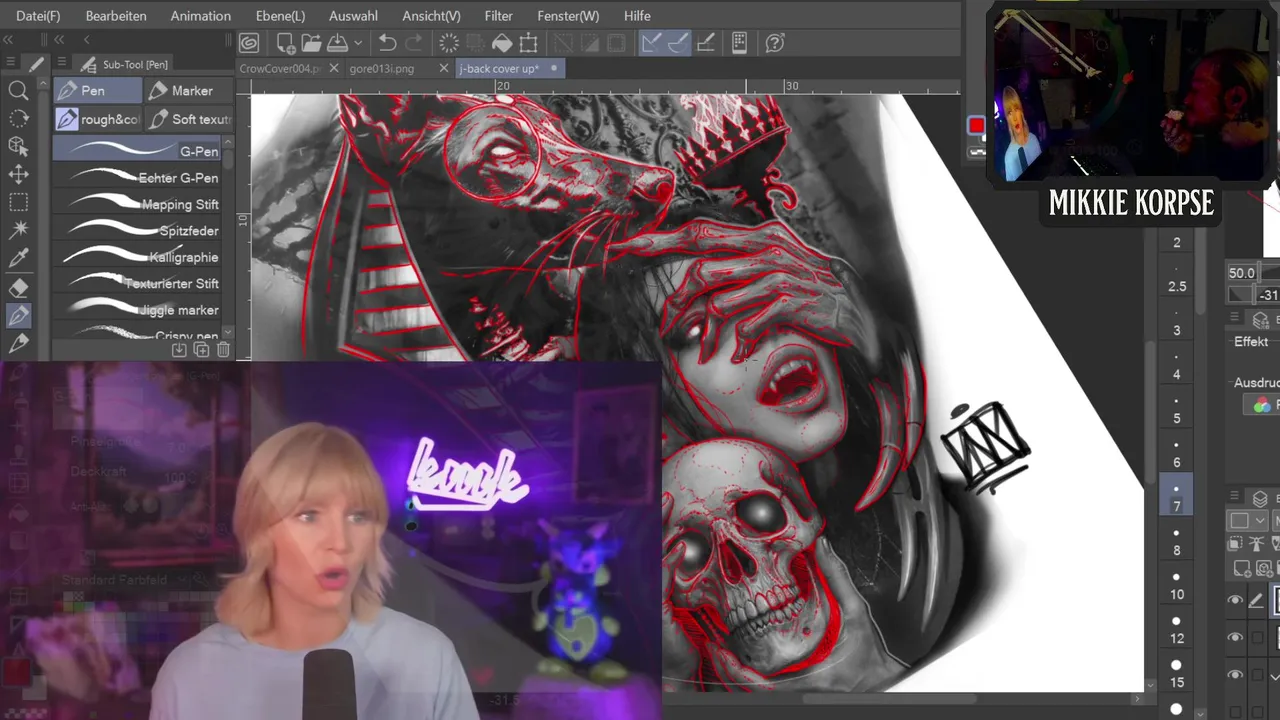Save the document with the save icon

337,43
